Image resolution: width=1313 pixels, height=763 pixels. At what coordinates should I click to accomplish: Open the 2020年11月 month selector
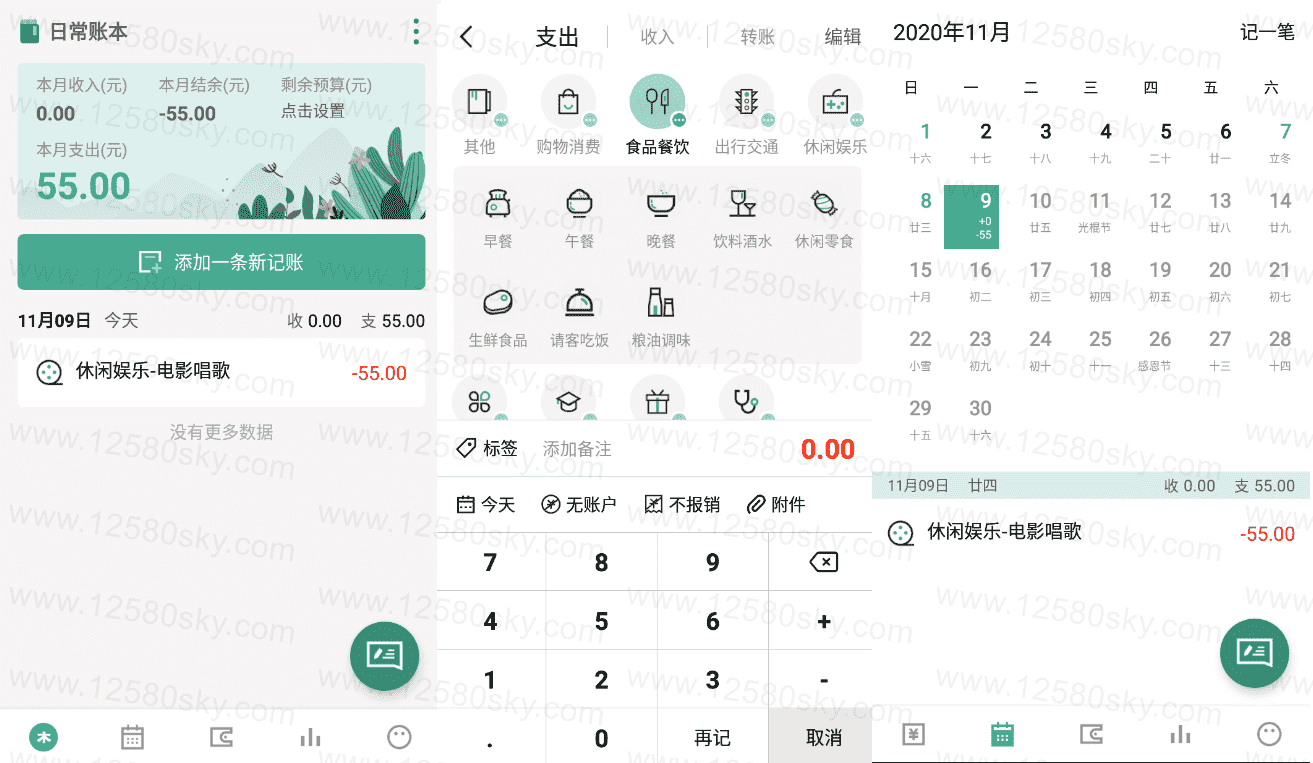coord(951,32)
